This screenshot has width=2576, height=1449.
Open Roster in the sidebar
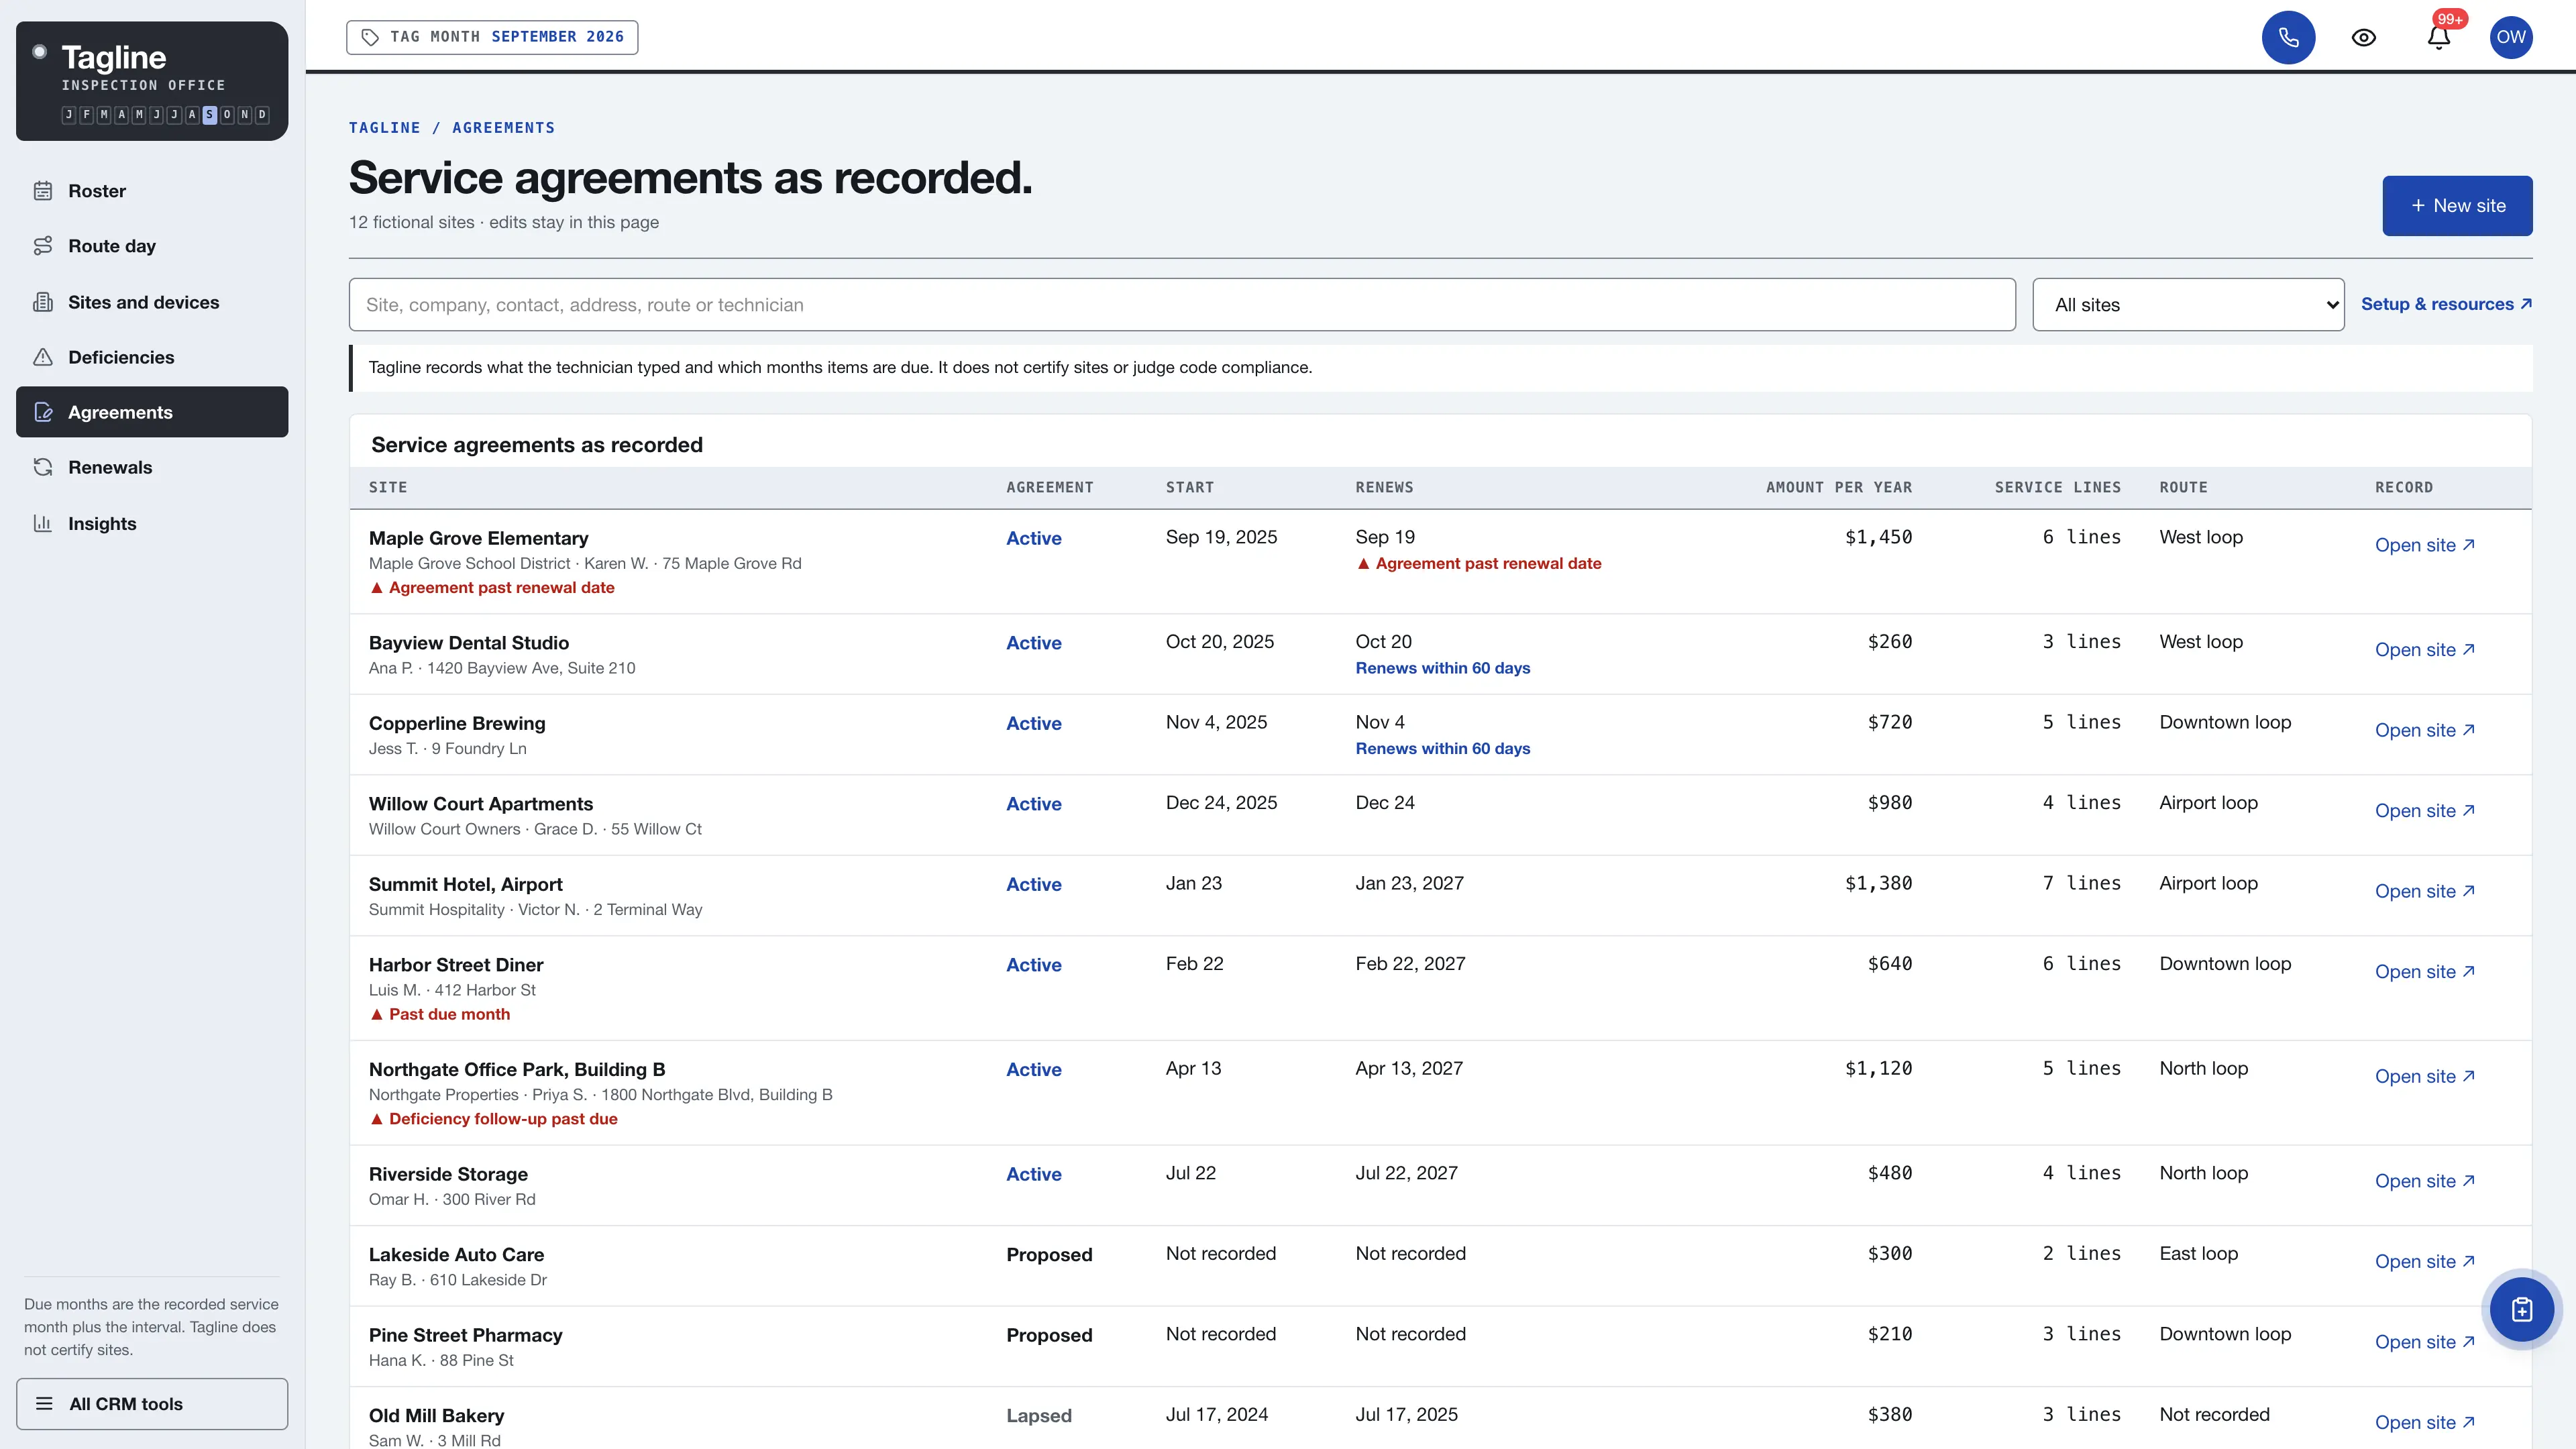pyautogui.click(x=152, y=191)
